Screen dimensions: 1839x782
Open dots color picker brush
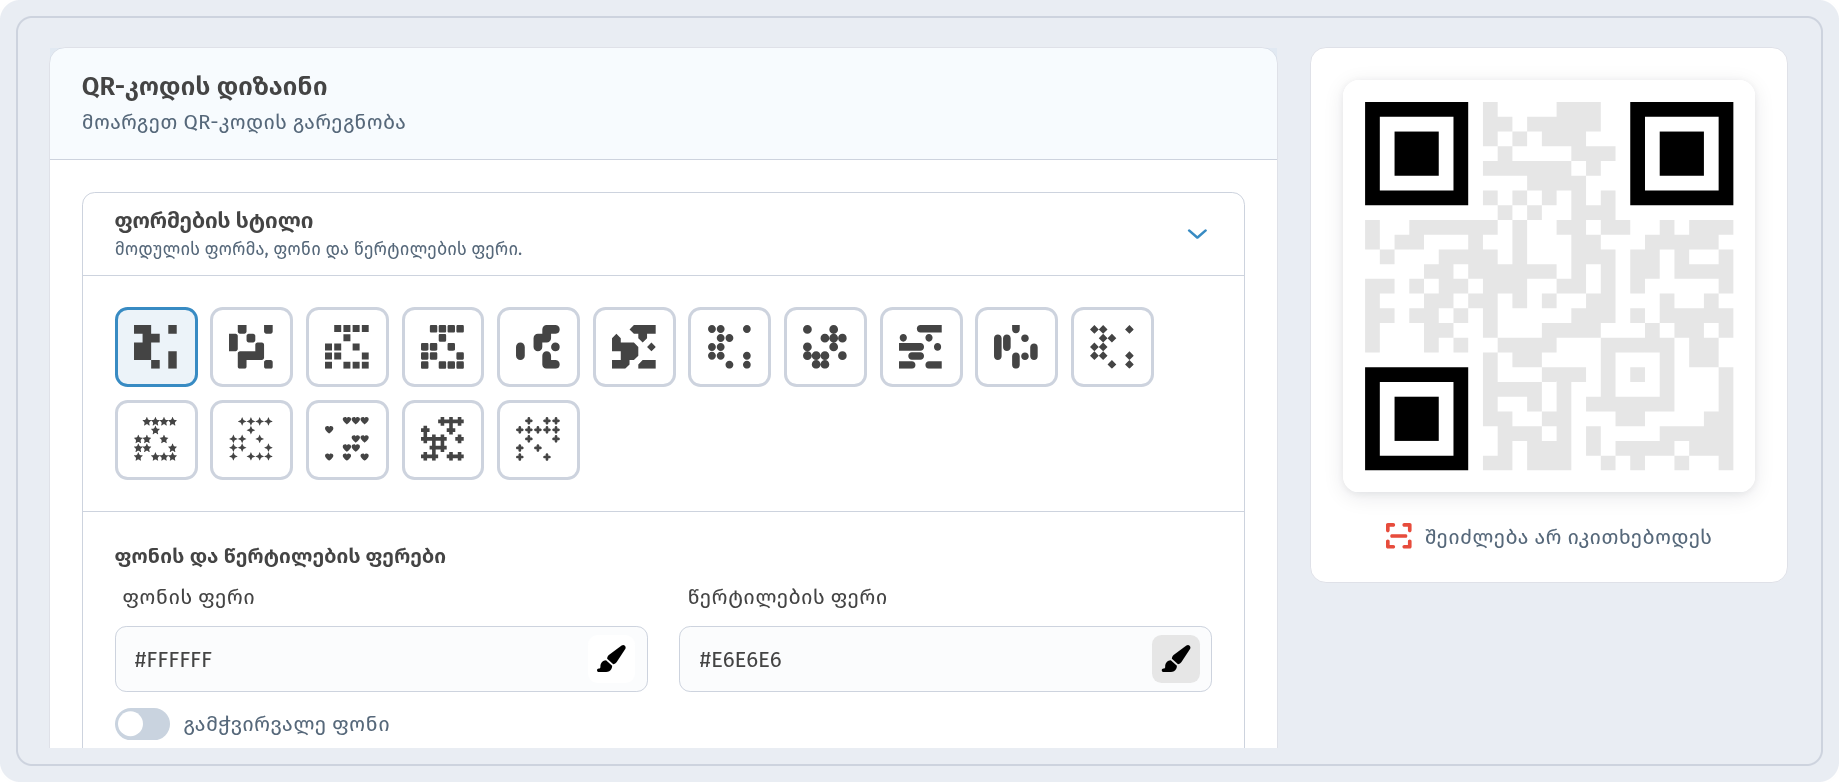pyautogui.click(x=1176, y=659)
